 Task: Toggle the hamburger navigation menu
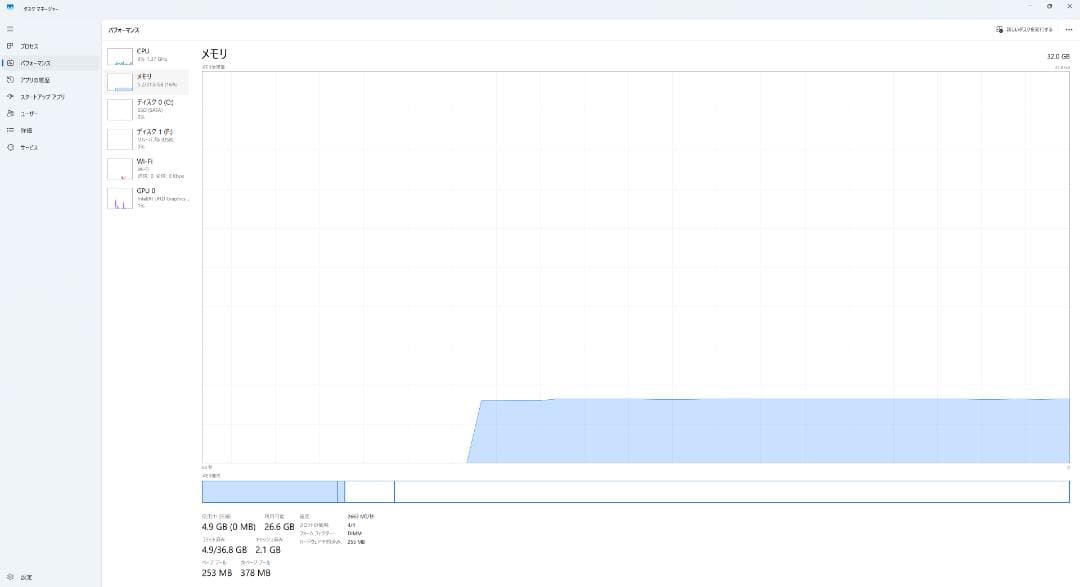10,29
